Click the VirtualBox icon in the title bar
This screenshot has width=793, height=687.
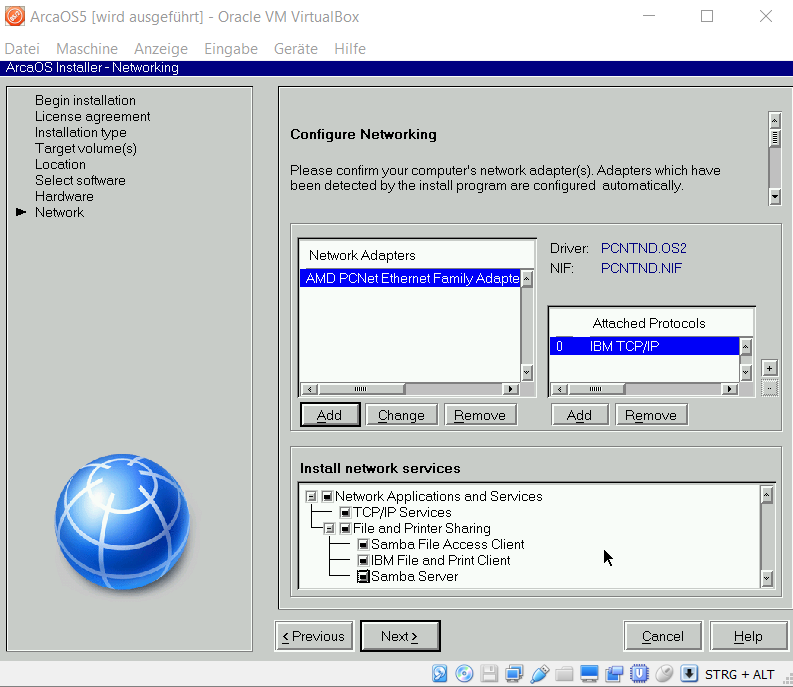(x=15, y=16)
